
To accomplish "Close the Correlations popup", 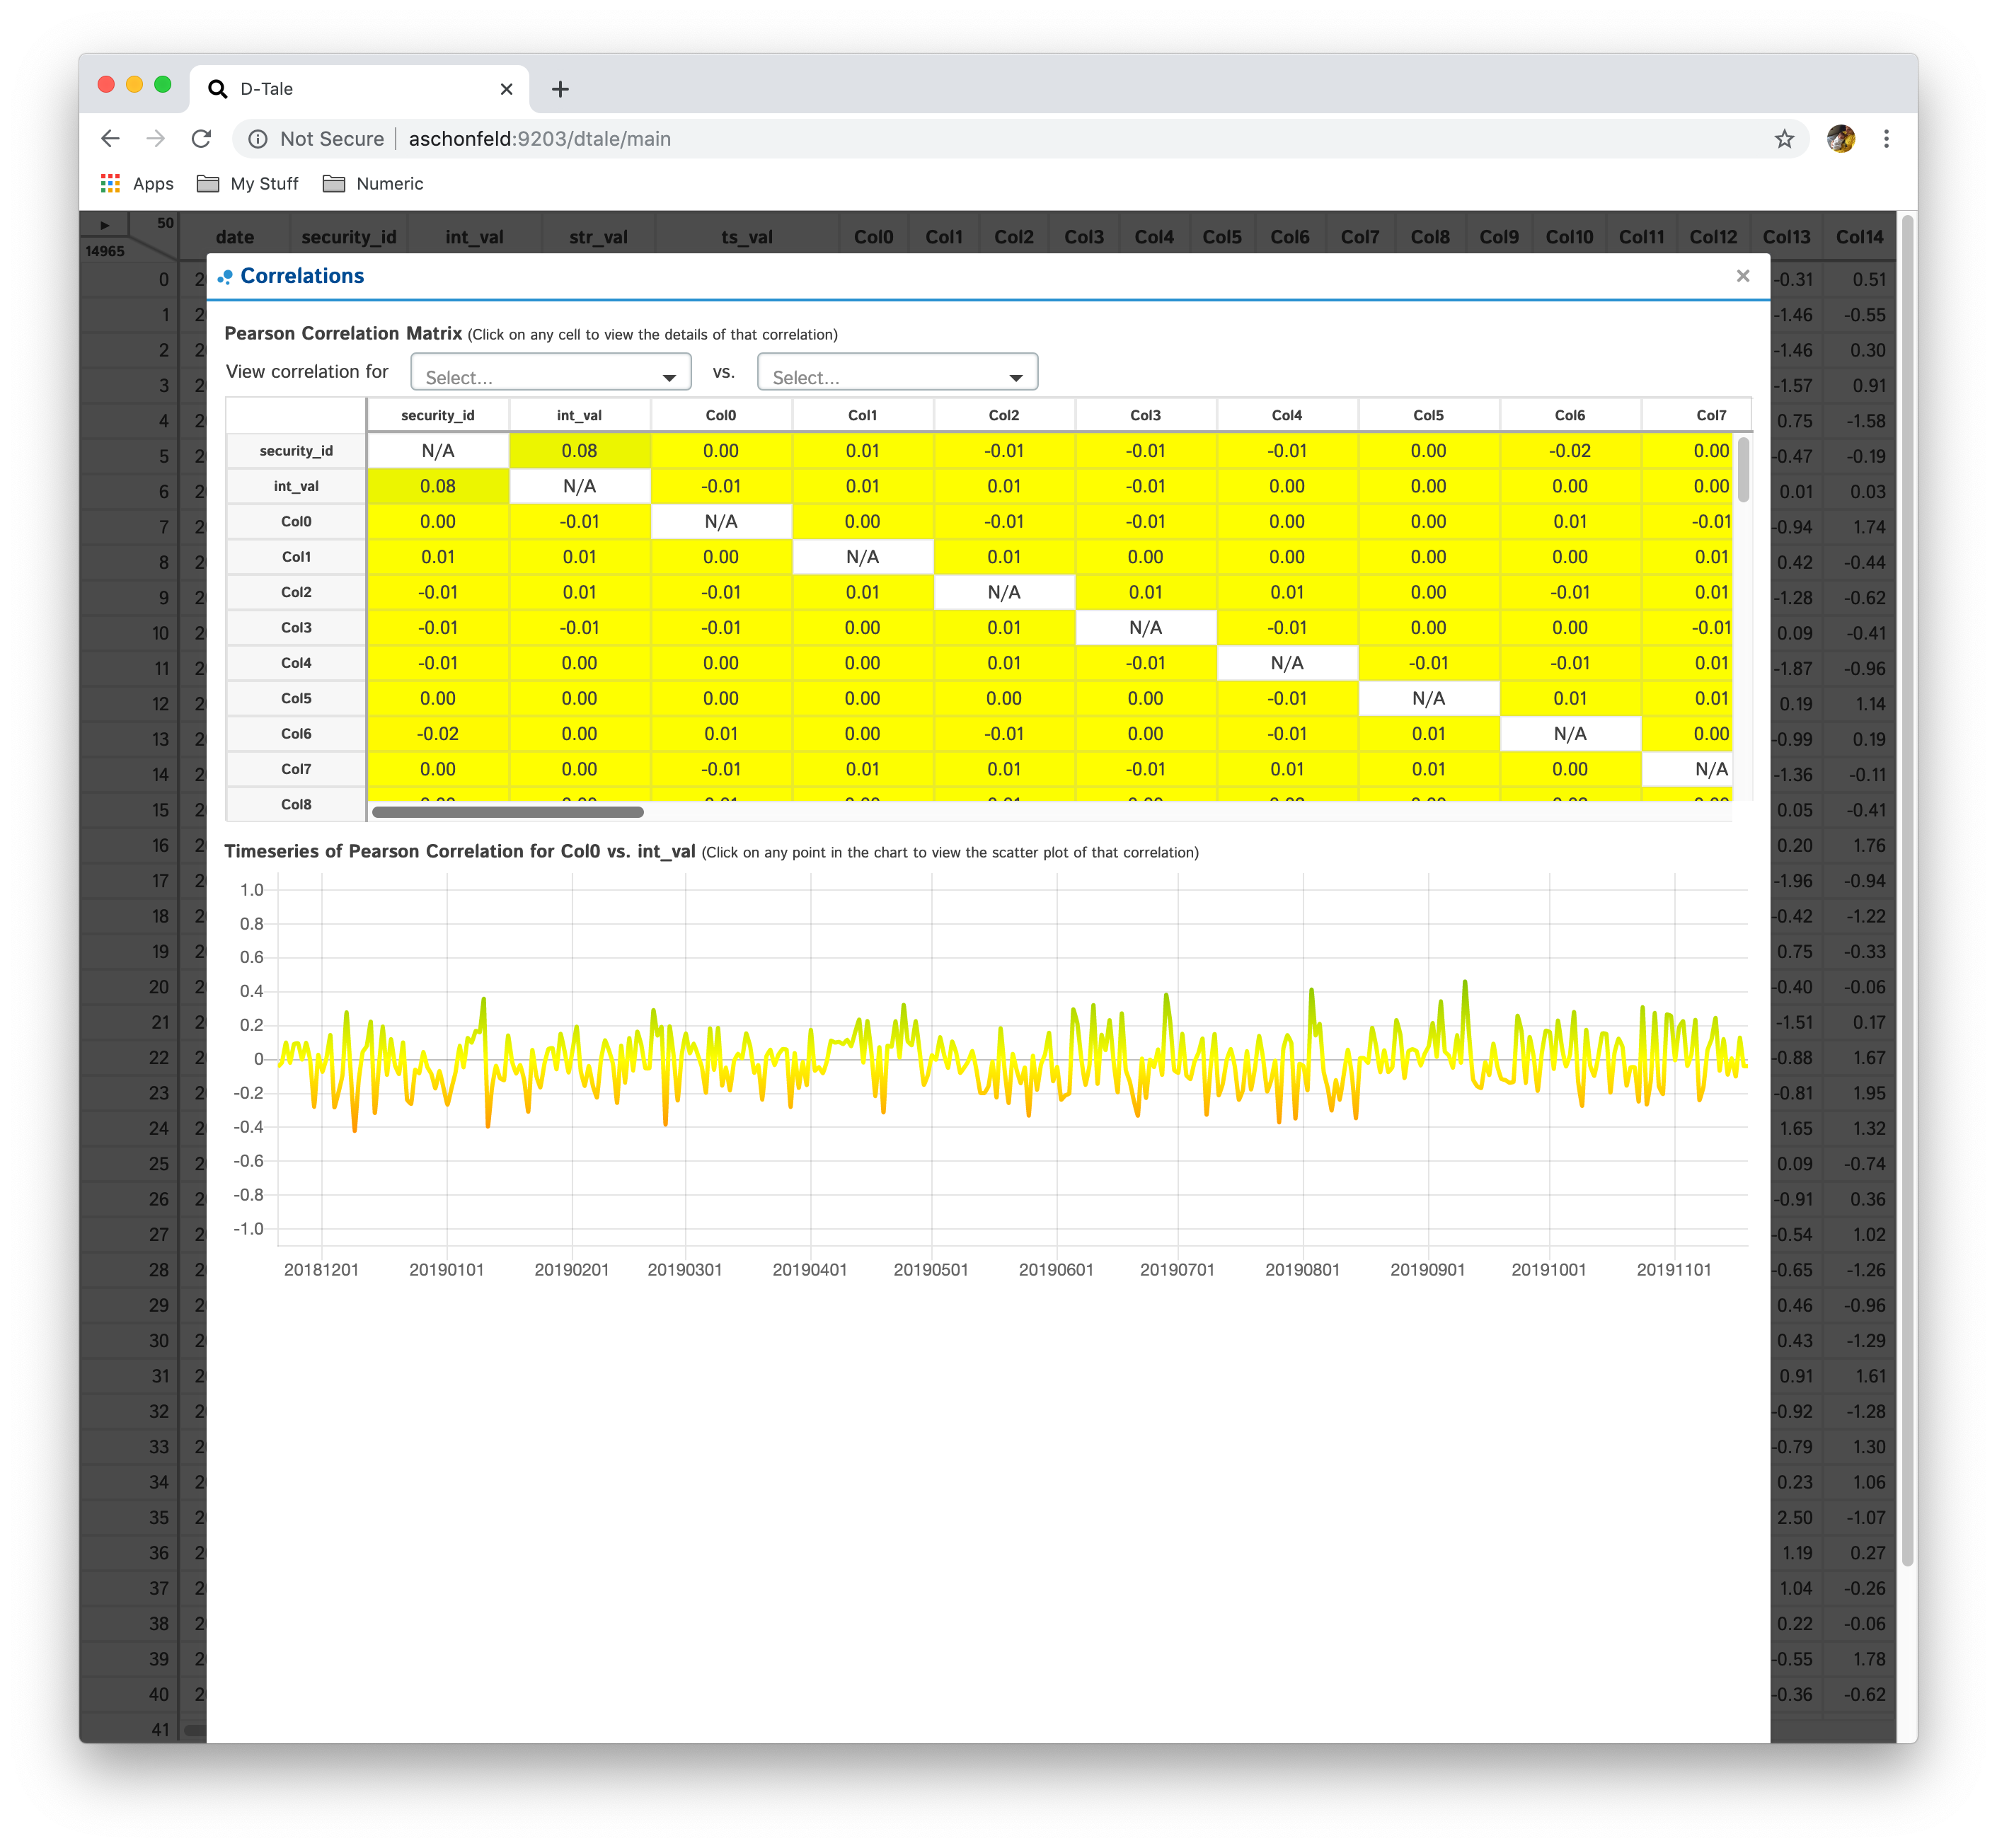I will [x=1743, y=276].
